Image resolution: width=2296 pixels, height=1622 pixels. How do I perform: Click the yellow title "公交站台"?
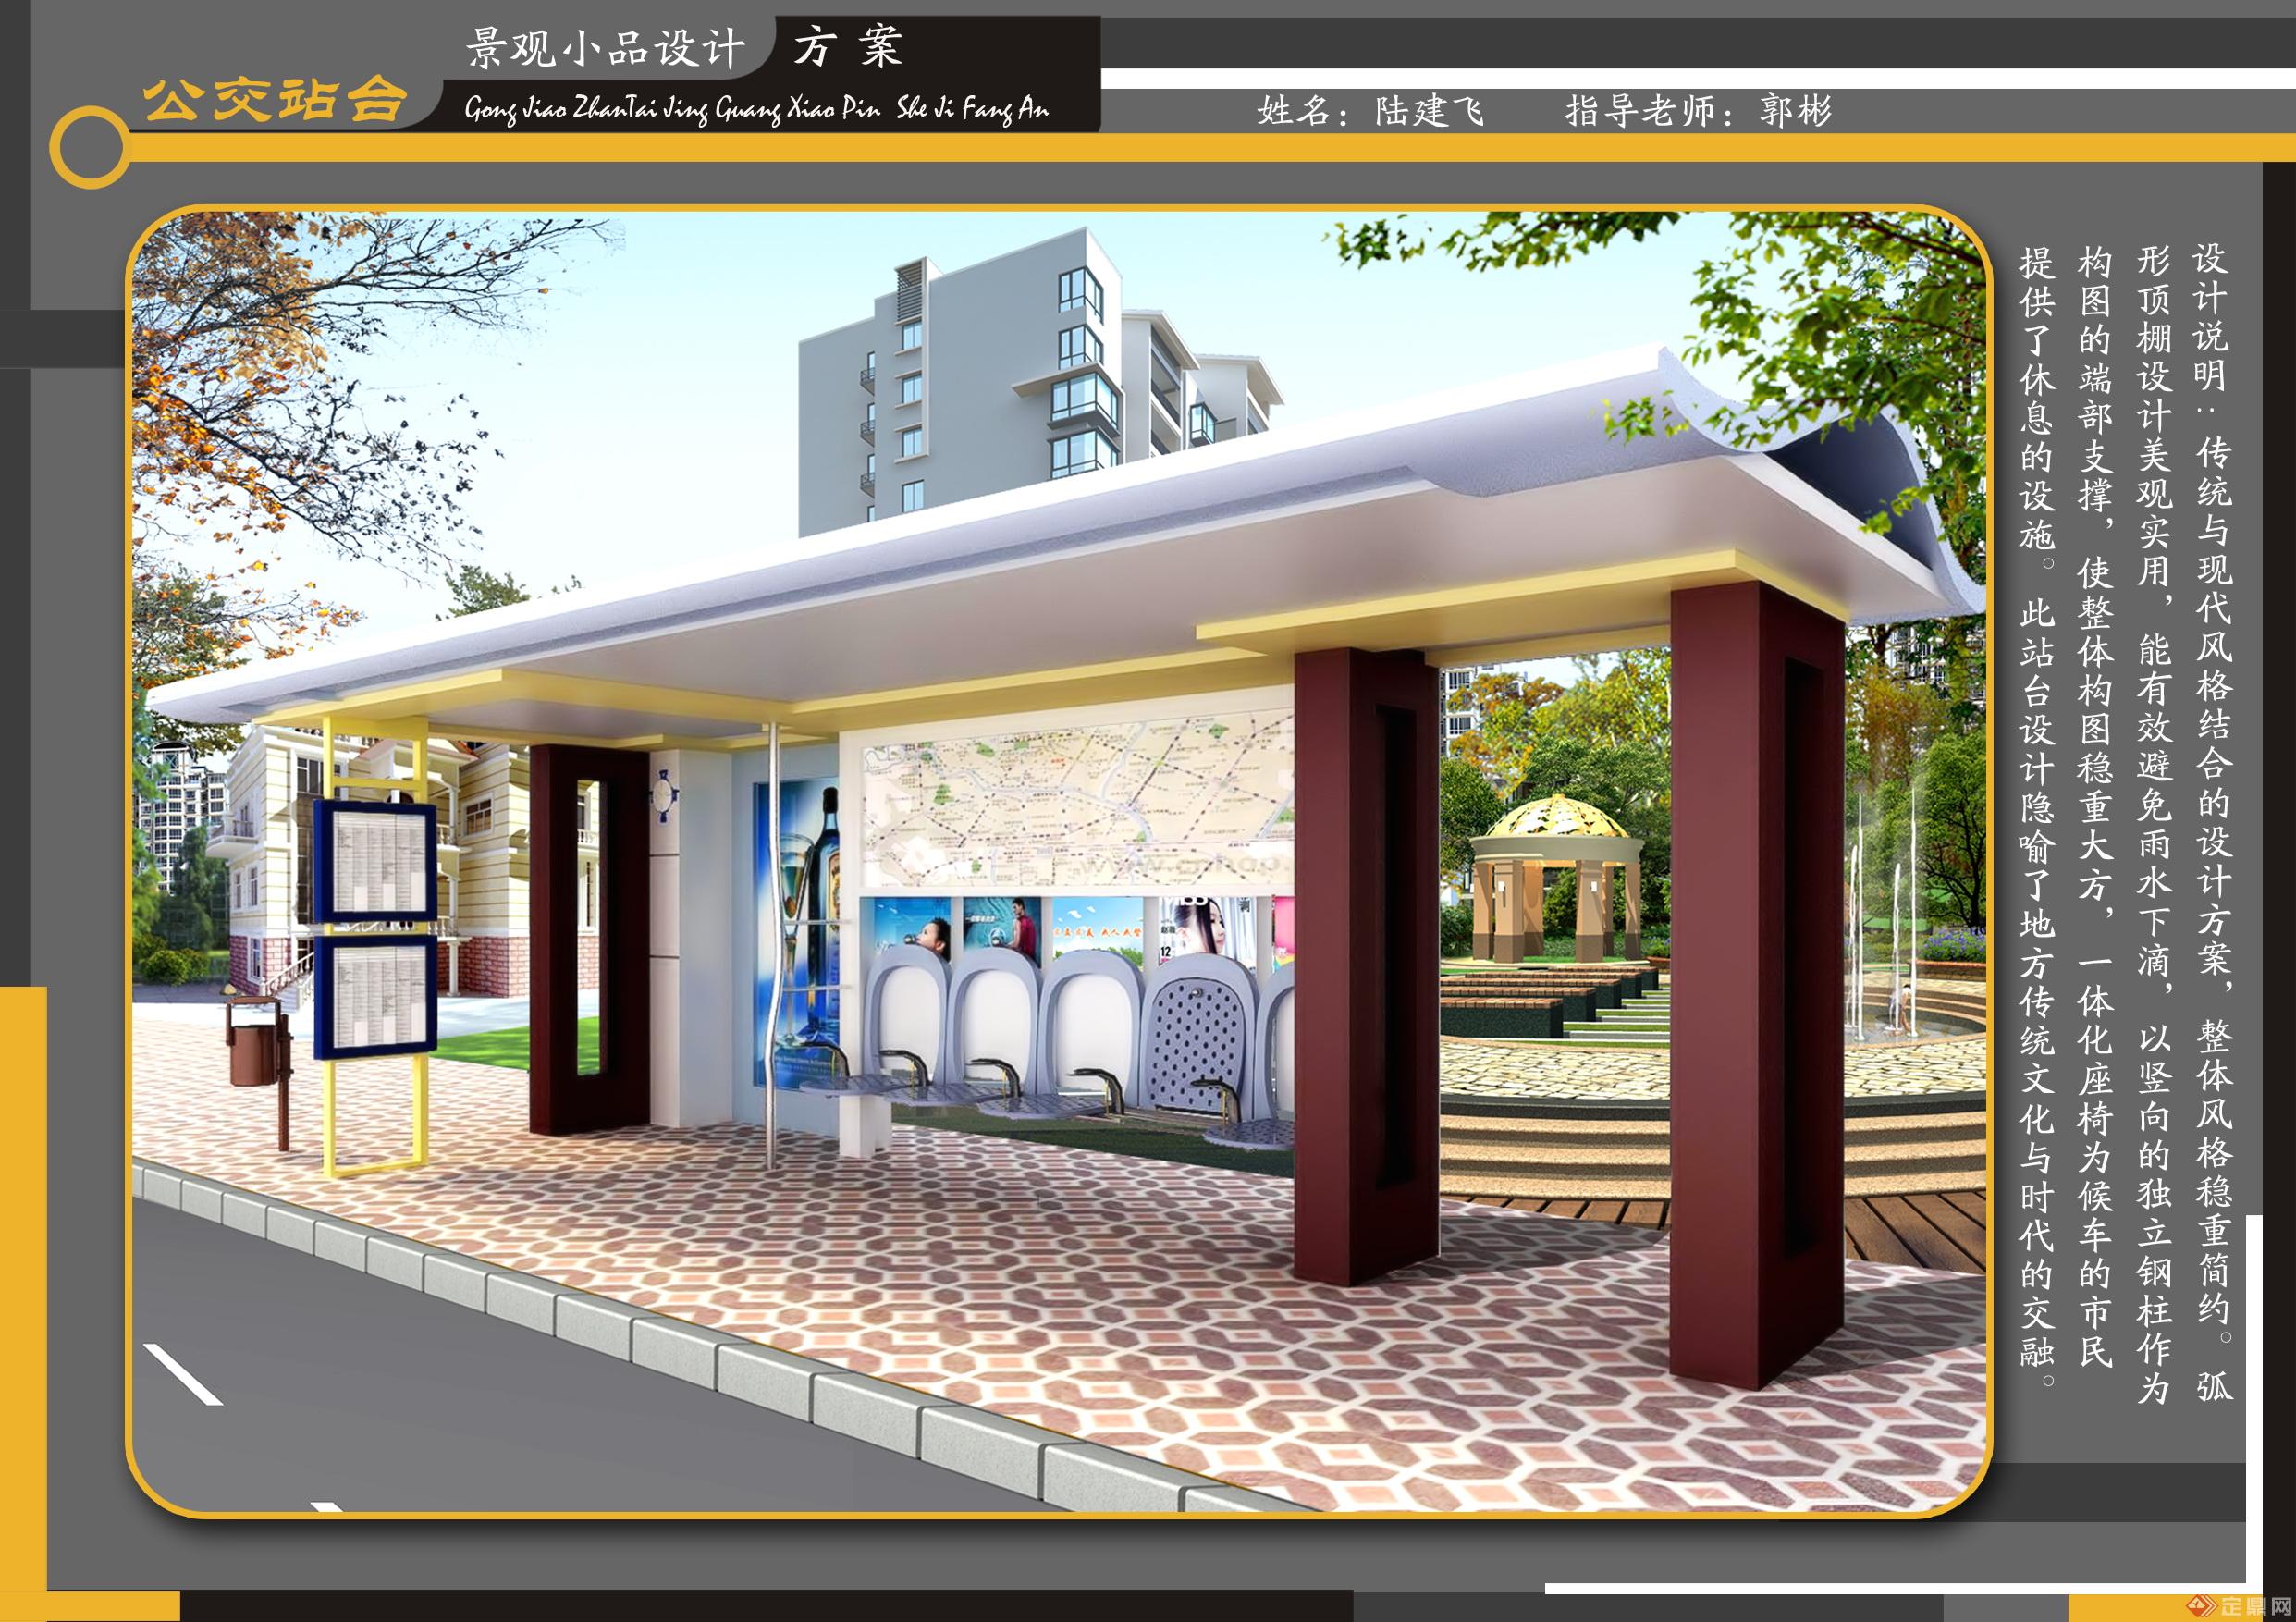point(275,101)
